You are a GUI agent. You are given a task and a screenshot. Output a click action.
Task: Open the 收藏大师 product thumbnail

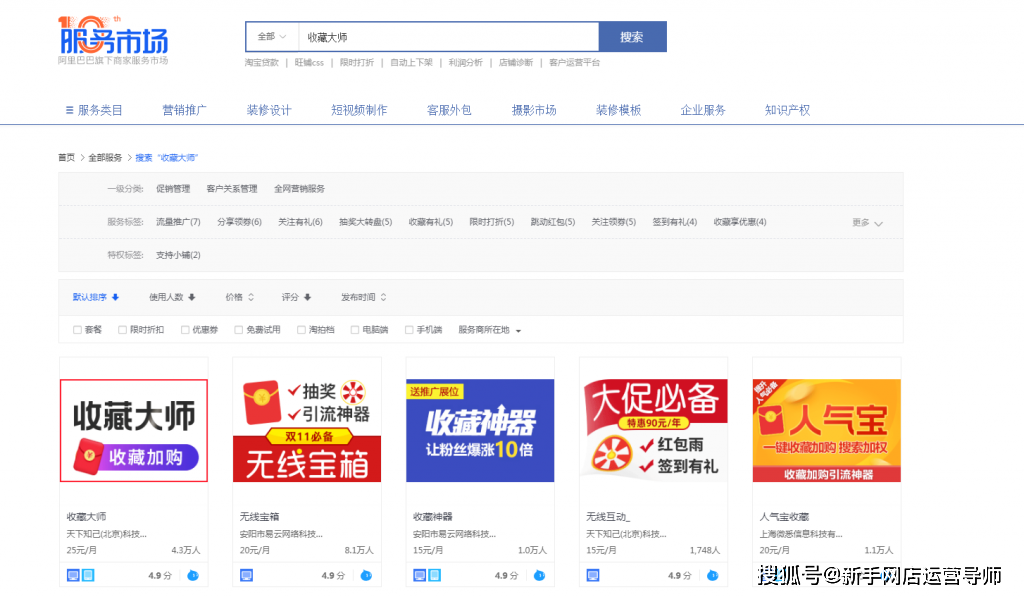(134, 430)
